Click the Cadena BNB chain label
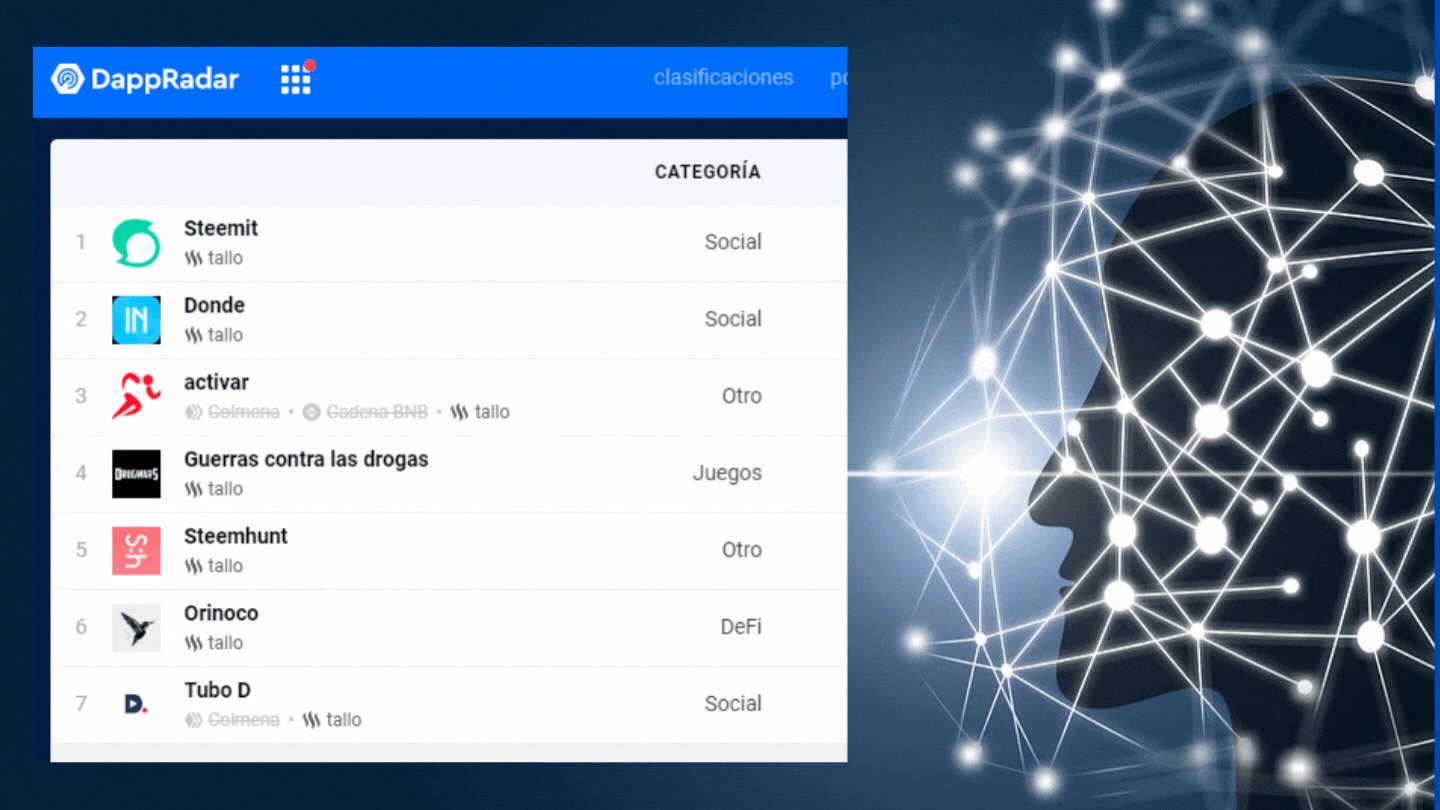Image resolution: width=1440 pixels, height=810 pixels. (x=377, y=412)
